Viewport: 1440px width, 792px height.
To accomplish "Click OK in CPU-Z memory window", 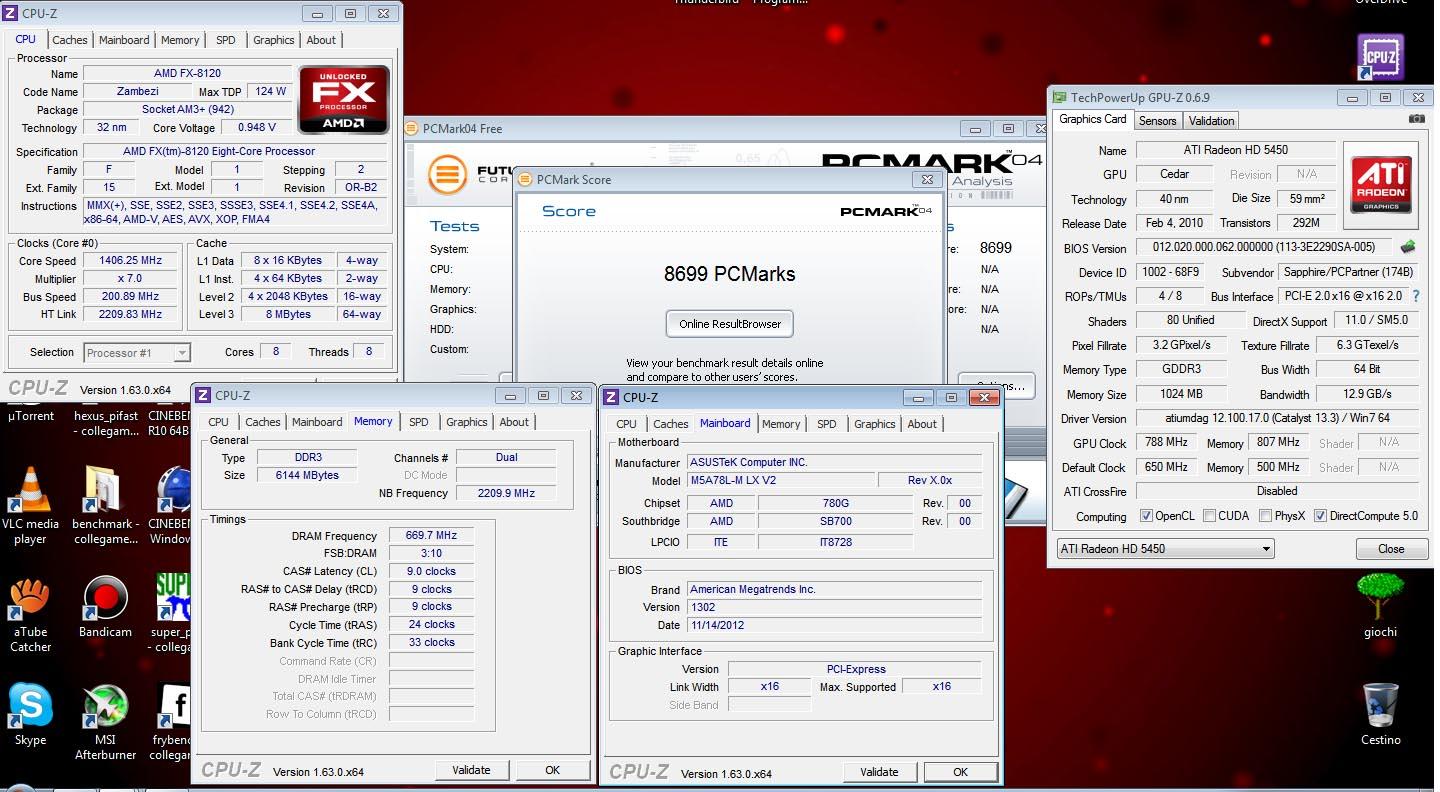I will 552,770.
